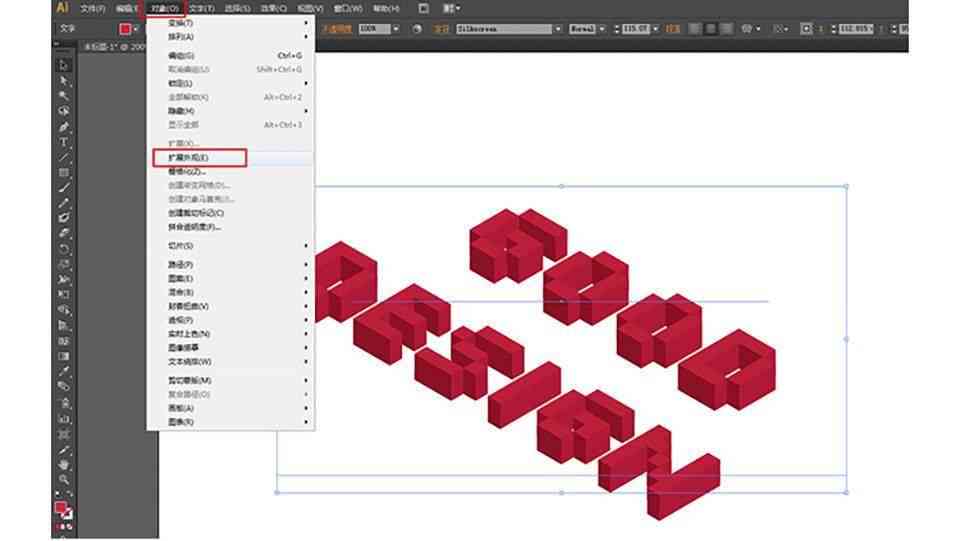This screenshot has height=541, width=960.
Task: Open the fill color dropdown arrow in control bar
Action: click(136, 29)
